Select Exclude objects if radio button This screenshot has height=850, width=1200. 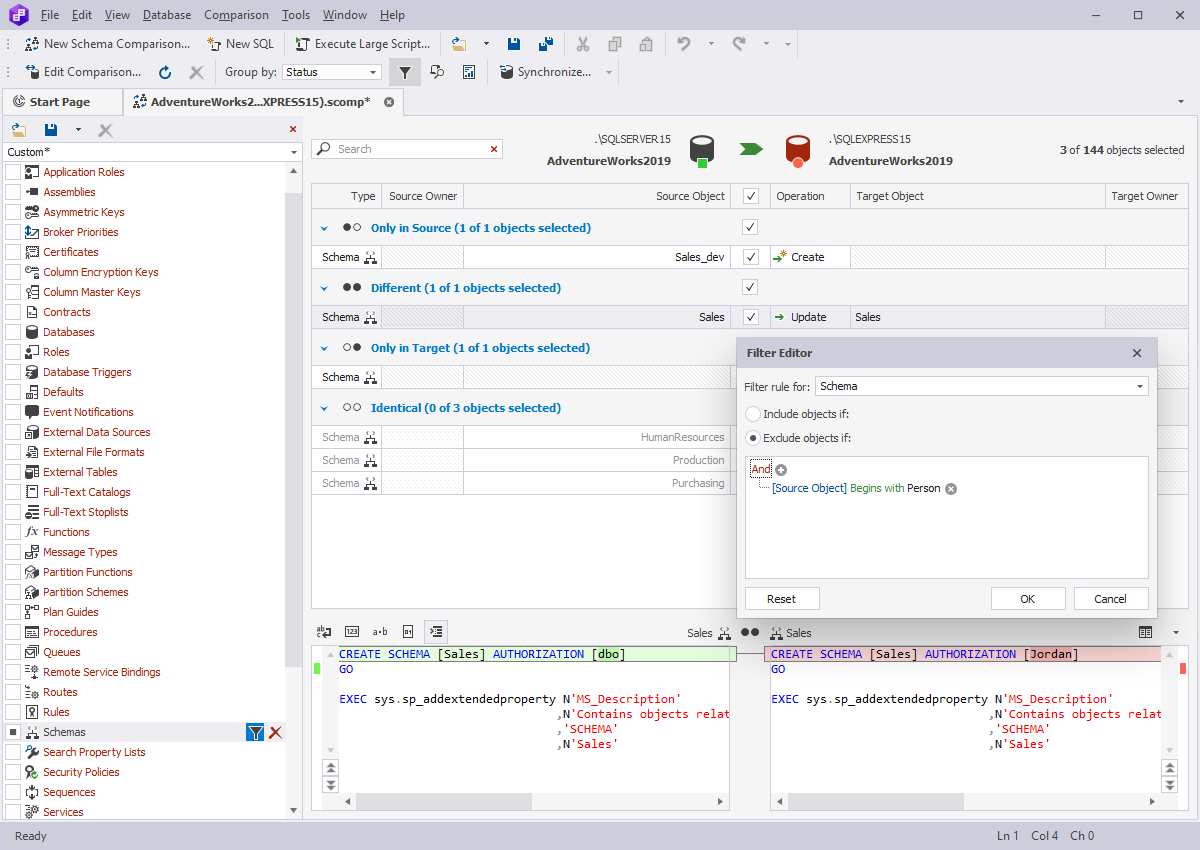[752, 438]
